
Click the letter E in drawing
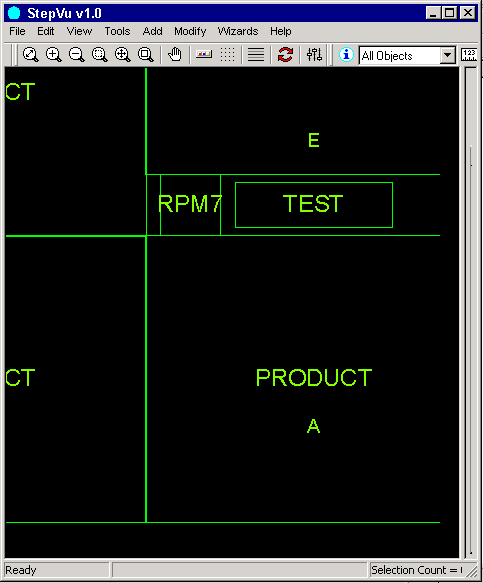point(313,140)
